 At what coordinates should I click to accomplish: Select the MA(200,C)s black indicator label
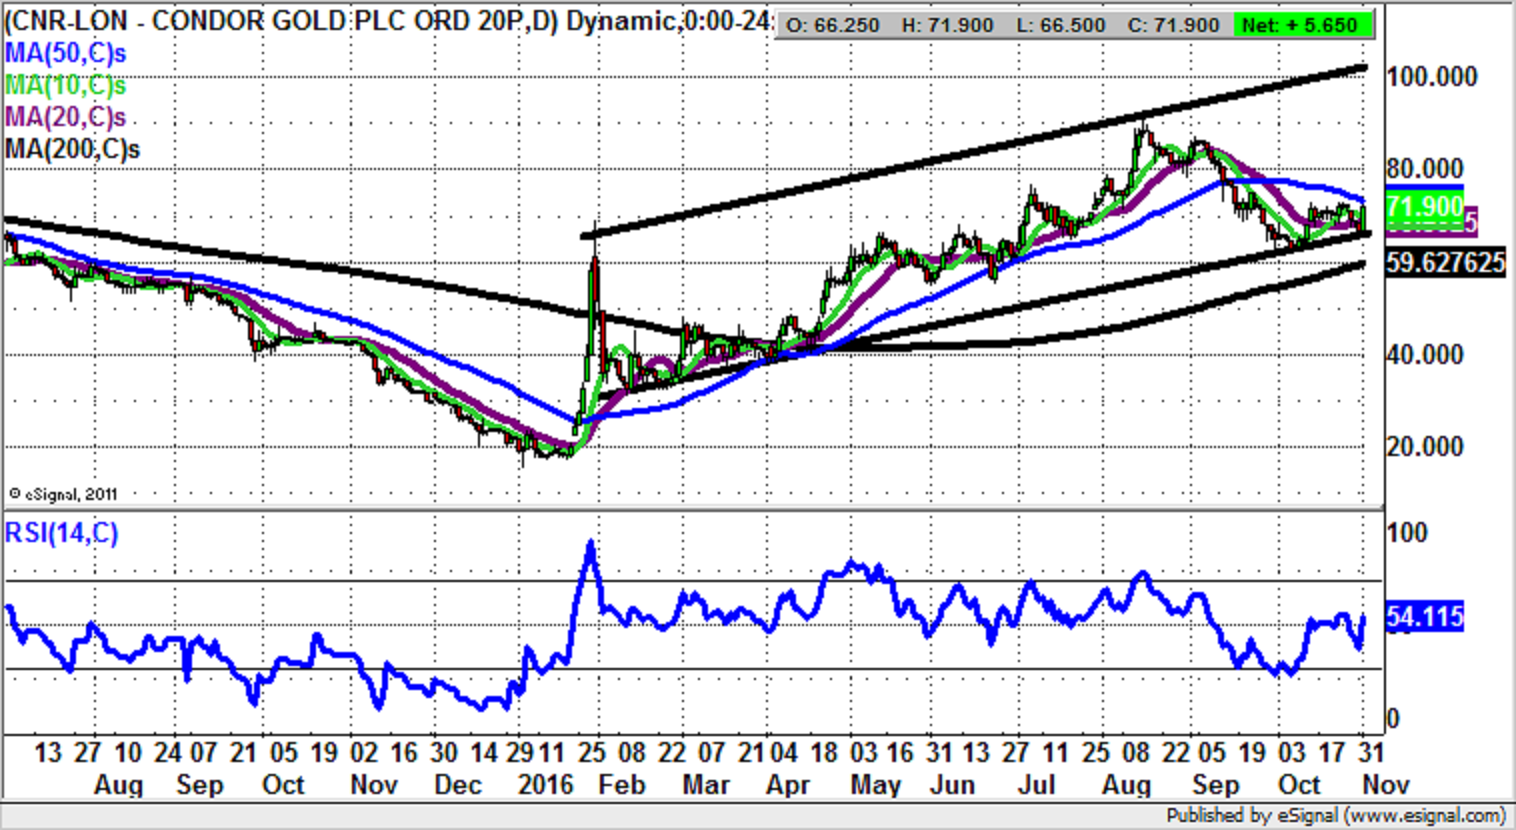tap(72, 149)
